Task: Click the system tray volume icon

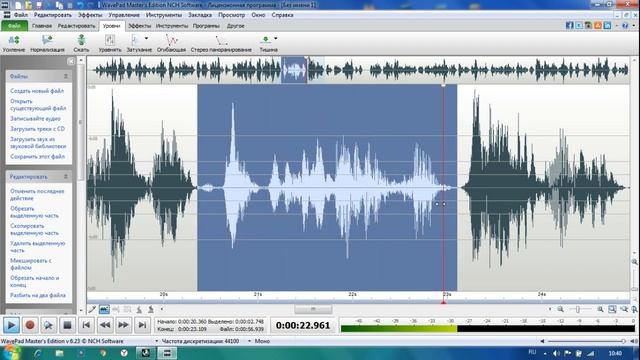Action: (556, 353)
